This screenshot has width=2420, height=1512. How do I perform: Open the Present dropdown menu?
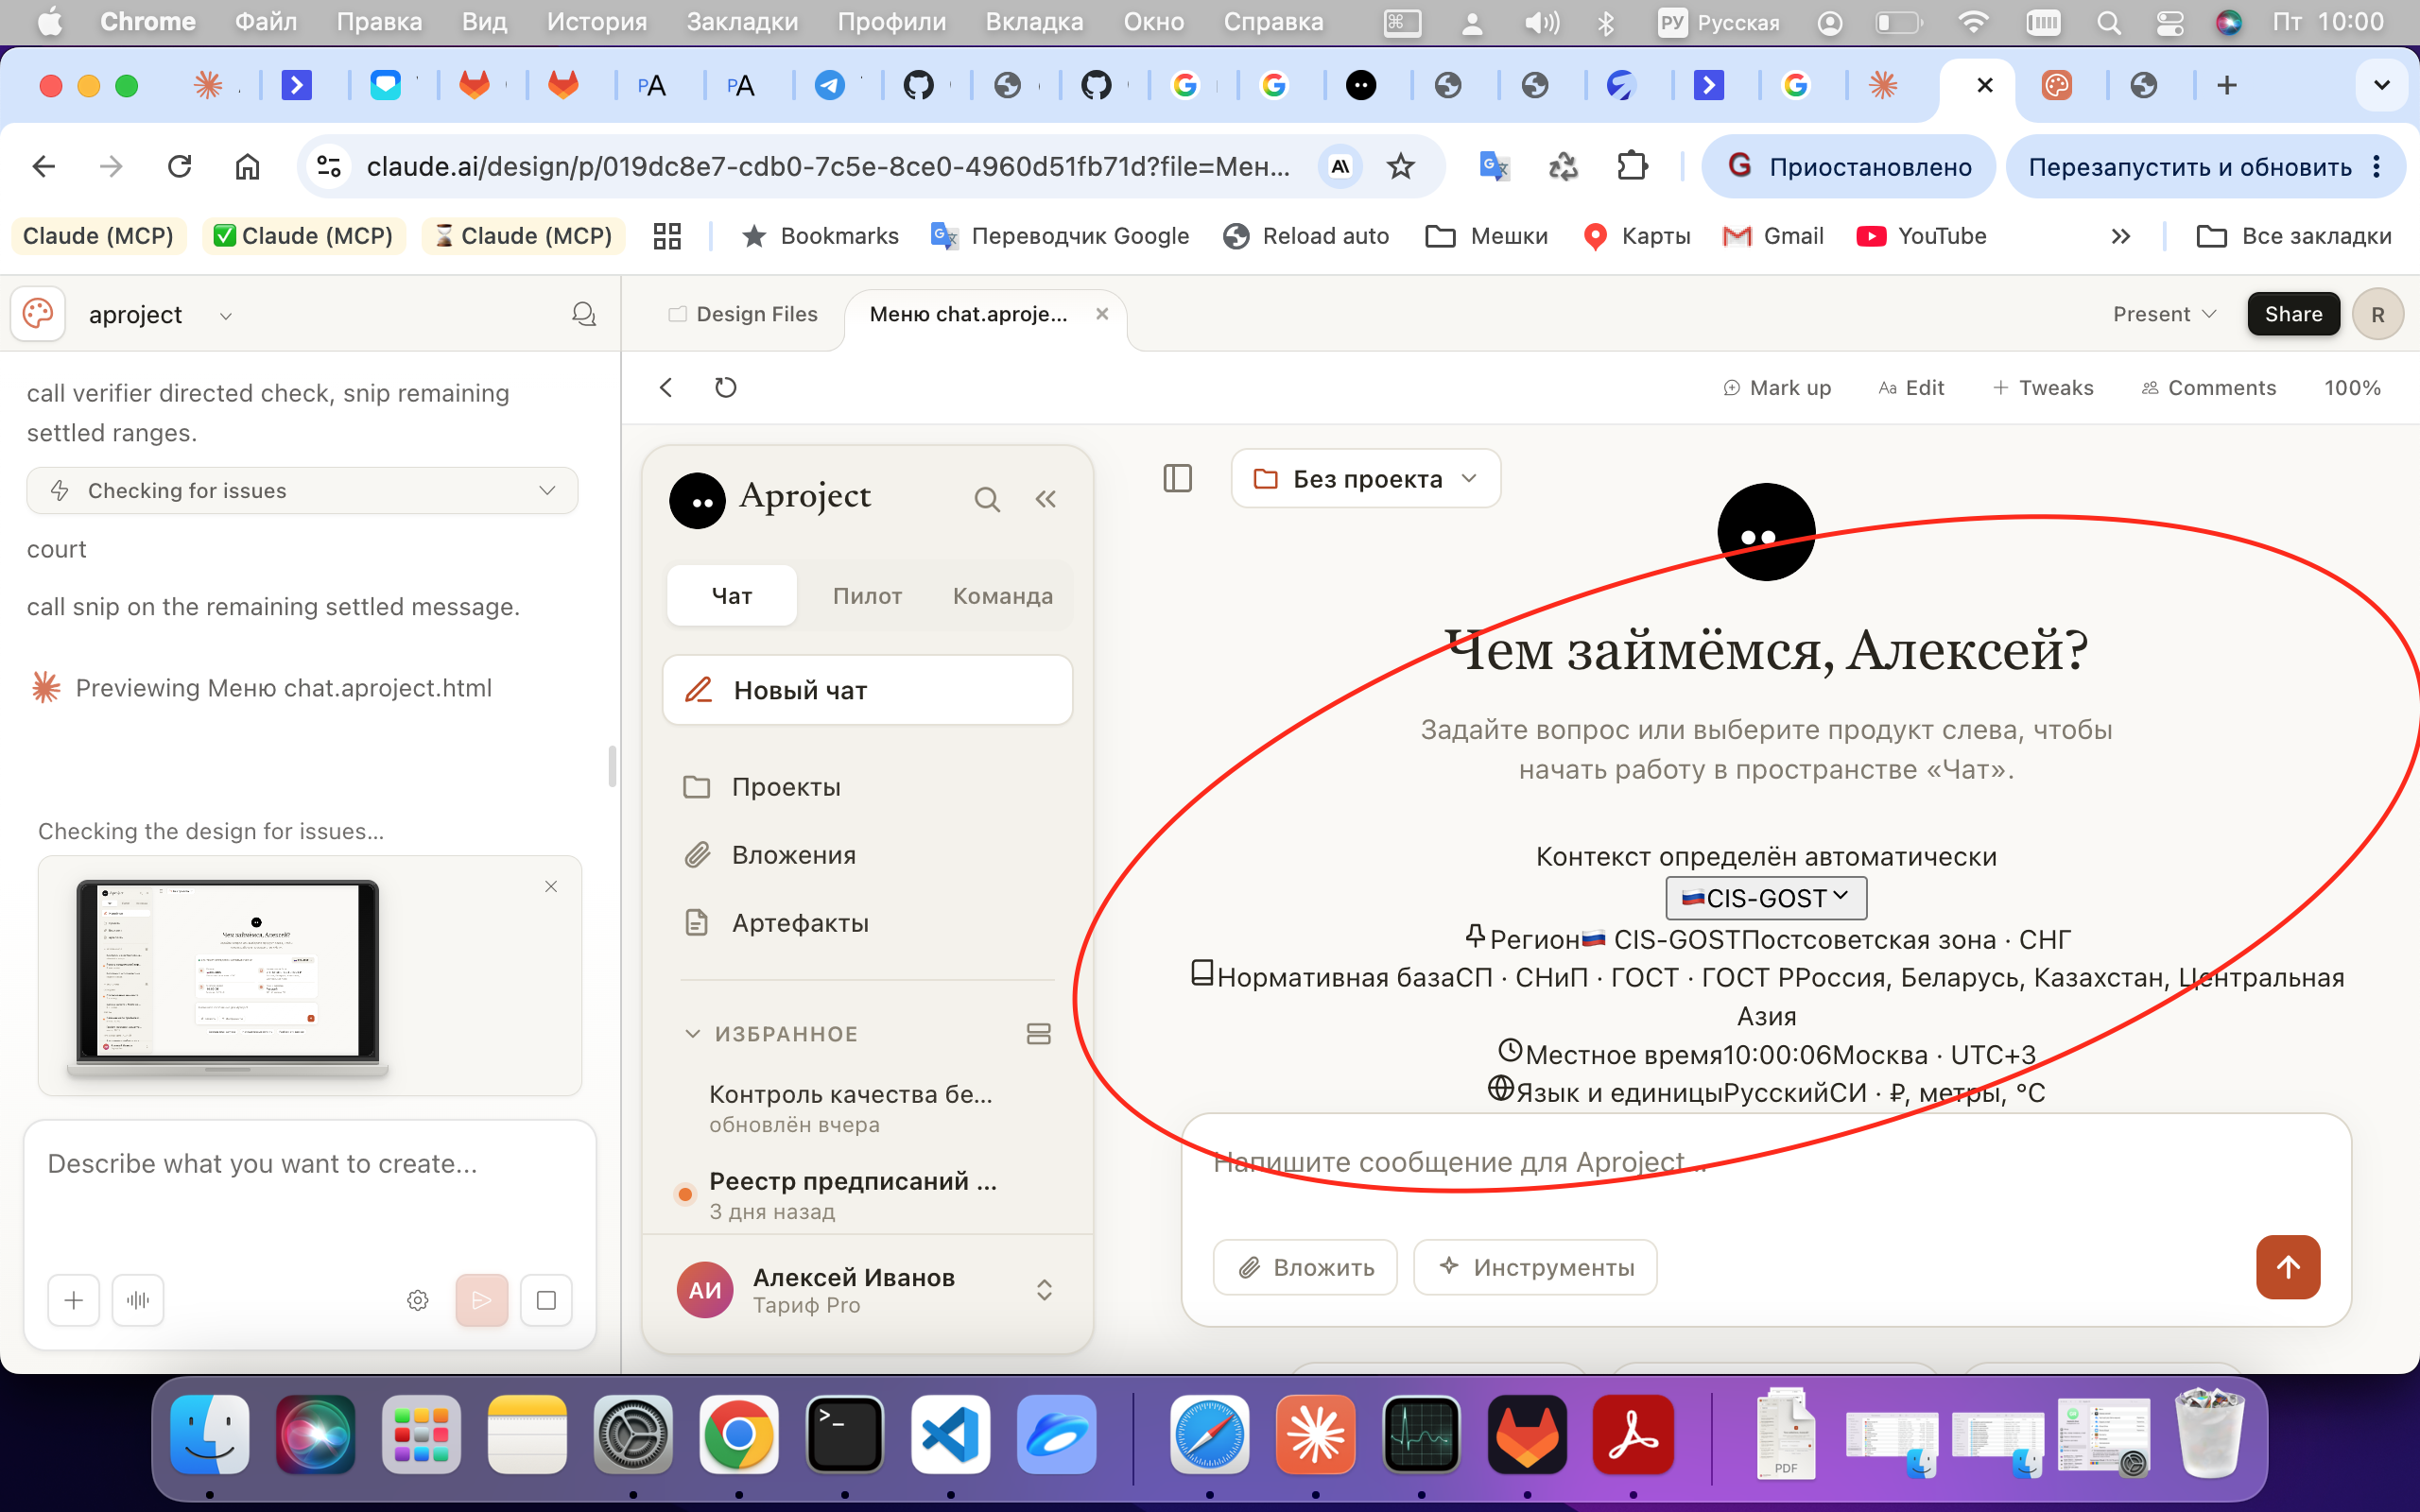point(2165,314)
